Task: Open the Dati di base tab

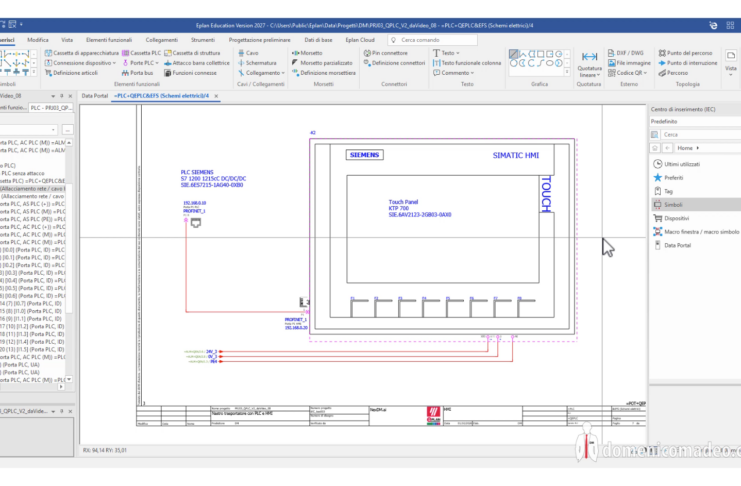Action: 318,40
